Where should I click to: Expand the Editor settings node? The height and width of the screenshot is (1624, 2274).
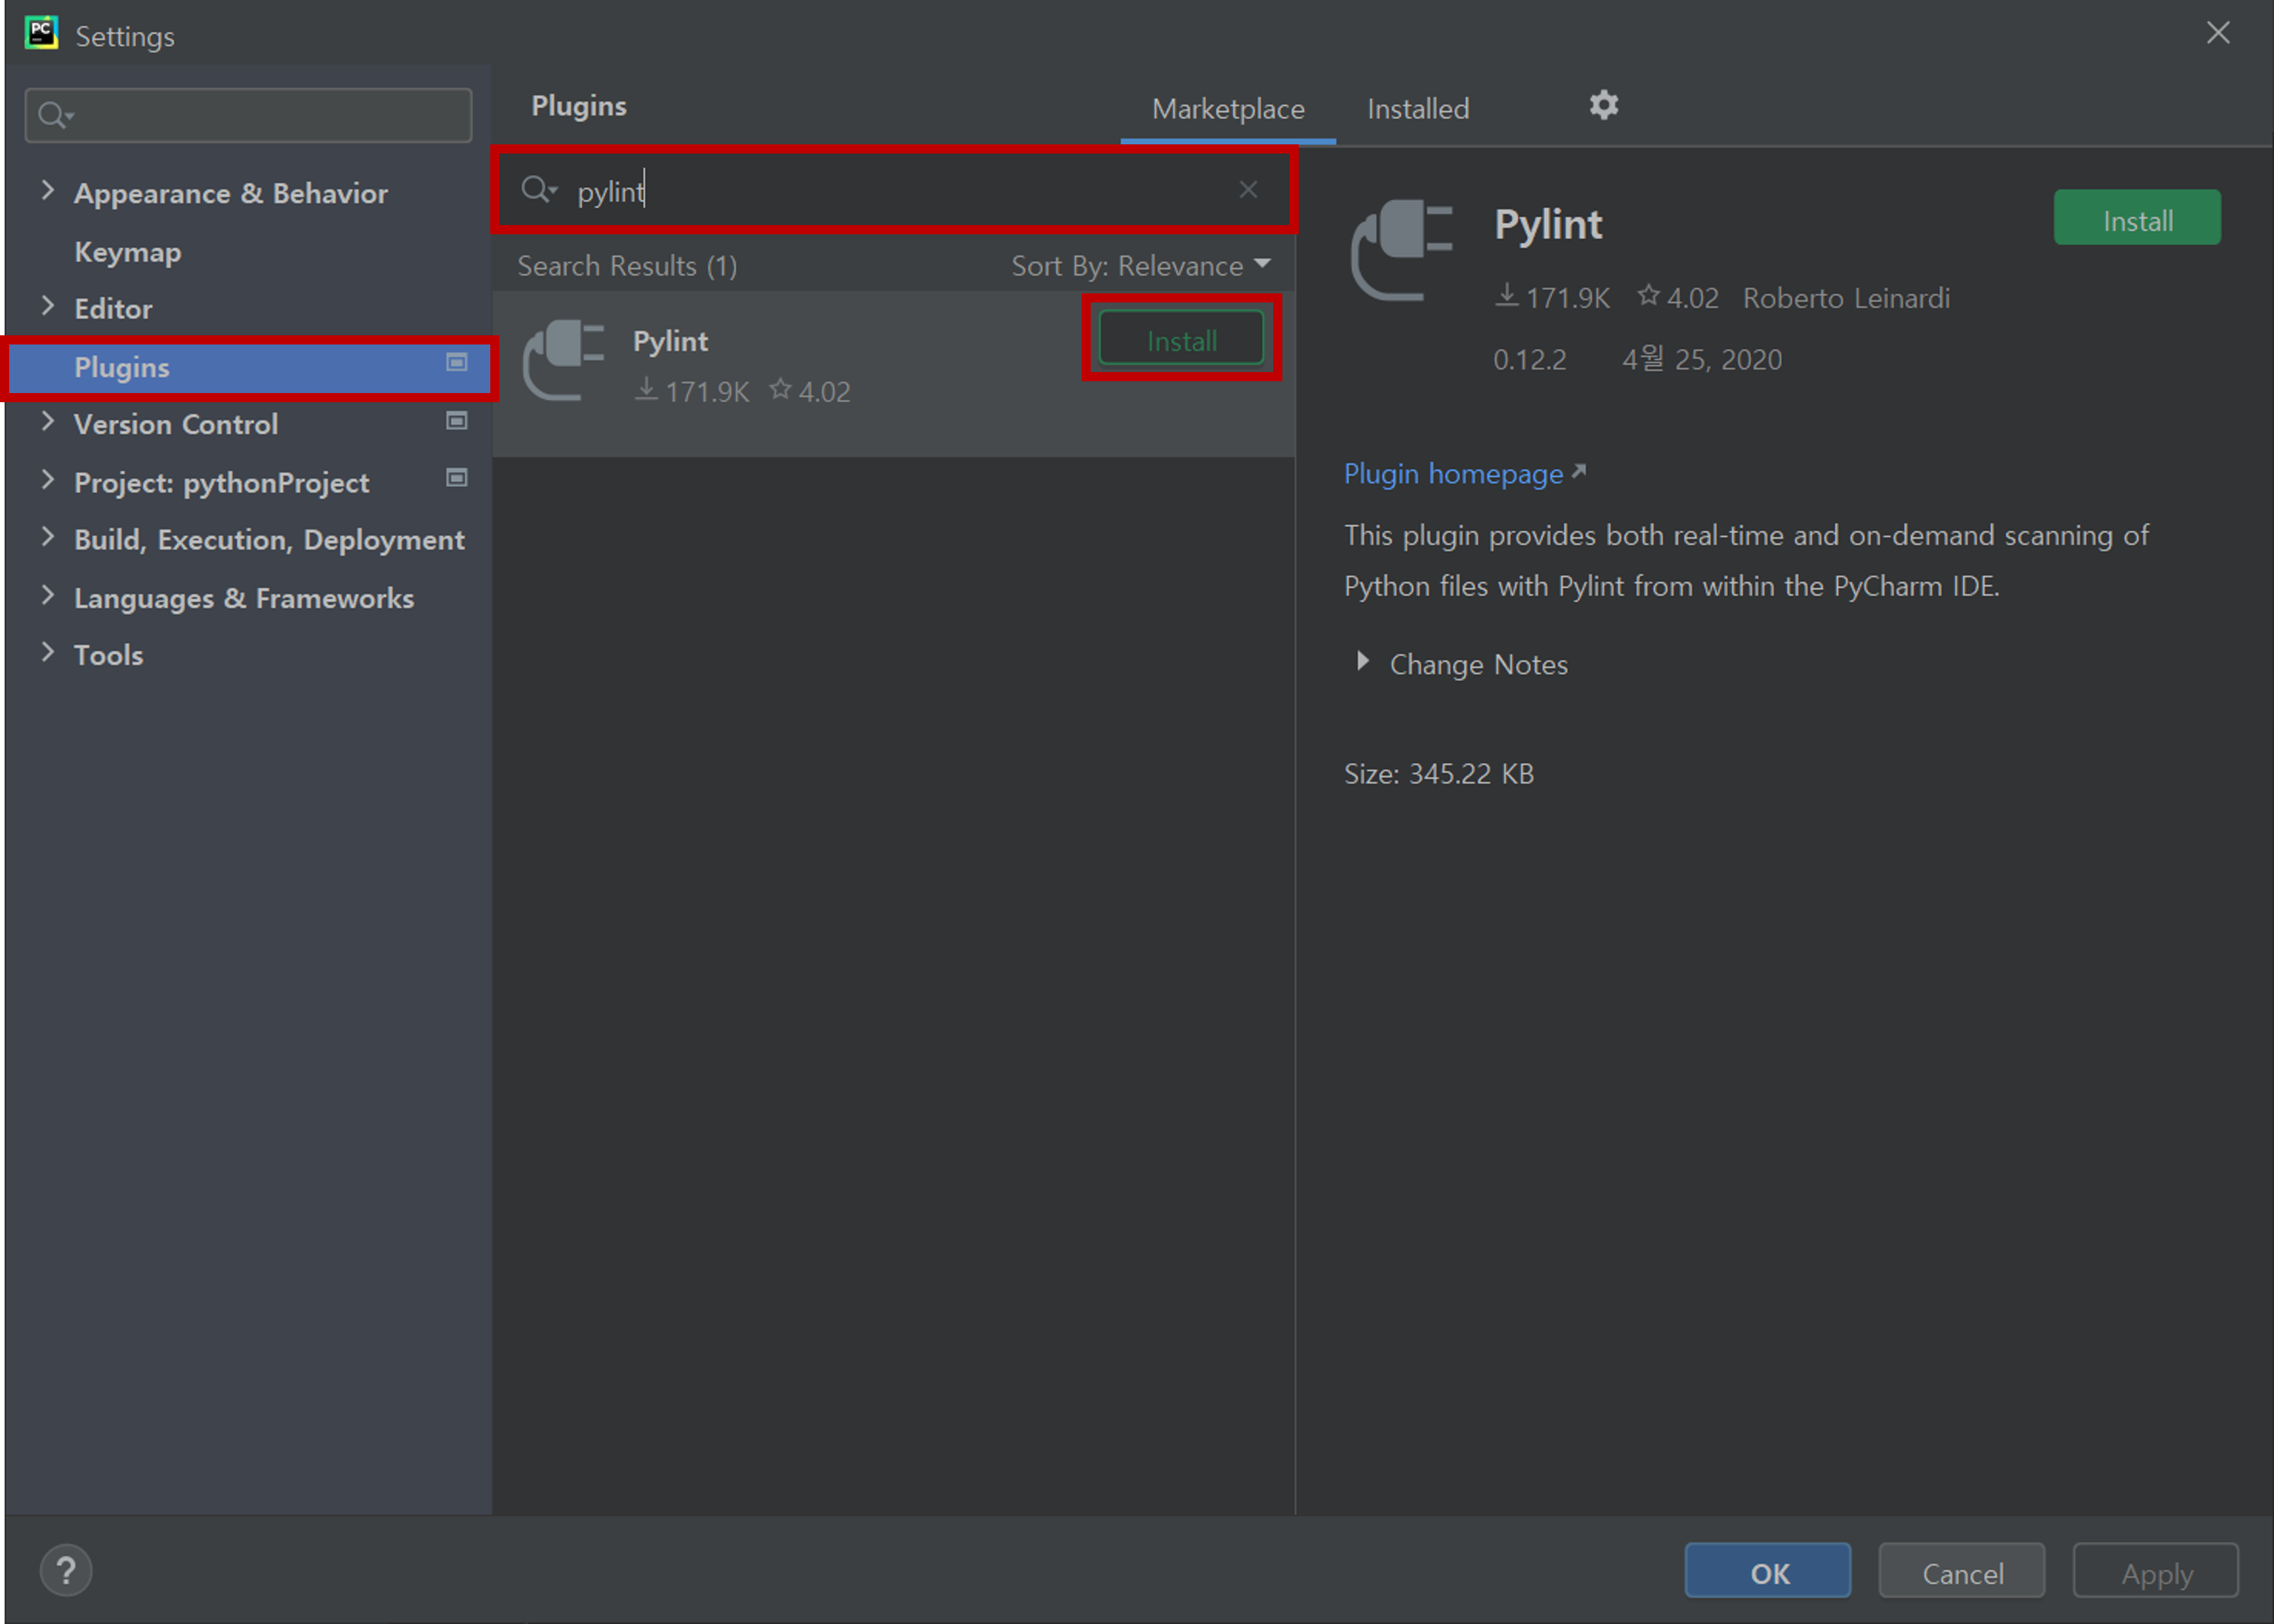tap(47, 307)
